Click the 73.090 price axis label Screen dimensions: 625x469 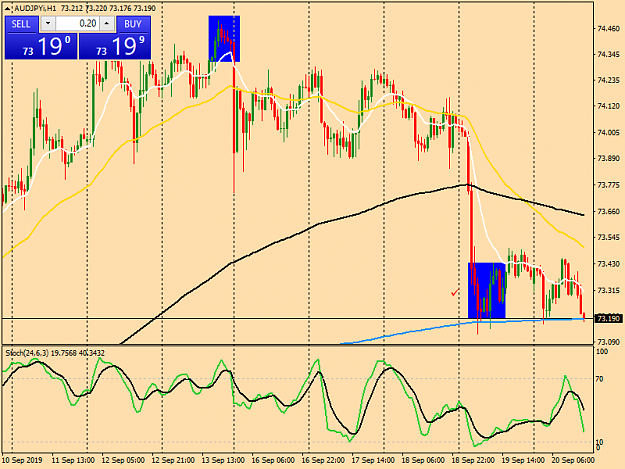tap(609, 342)
